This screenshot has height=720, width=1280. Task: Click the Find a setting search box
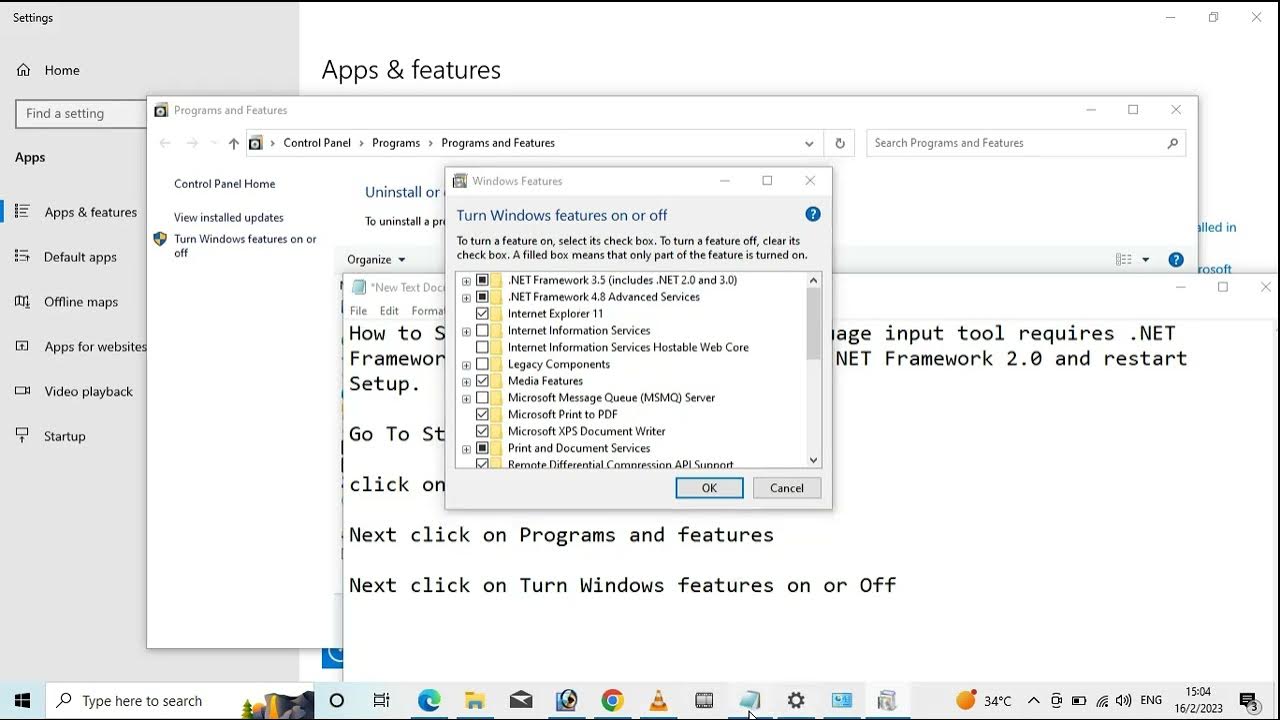(82, 114)
